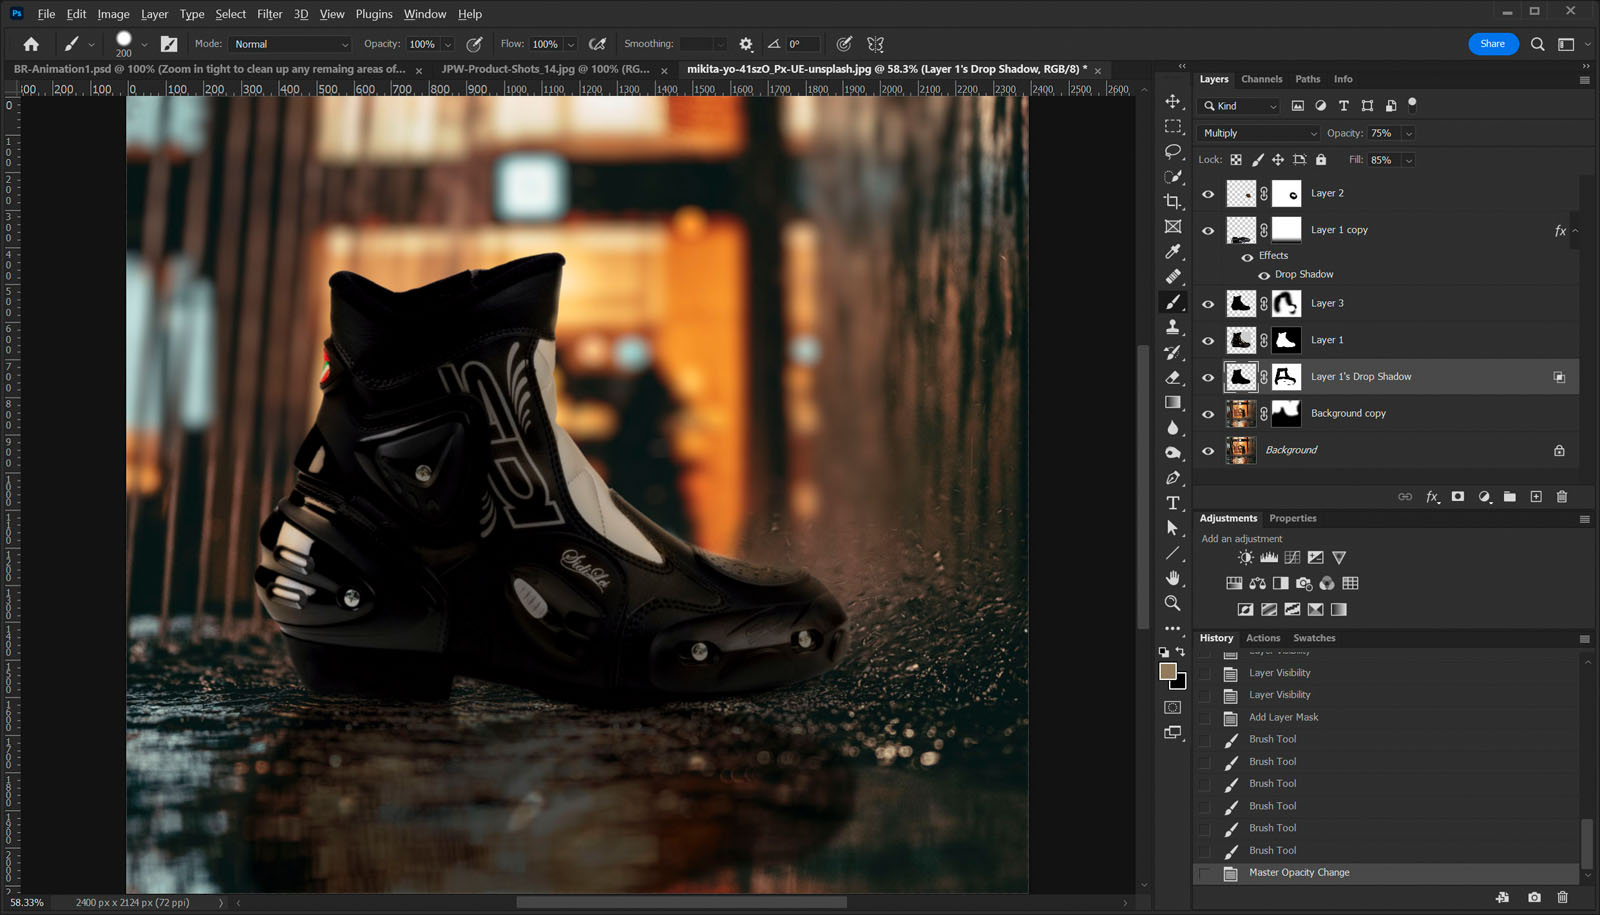Screen dimensions: 1600x915
Task: Select the Blur tool
Action: click(1173, 427)
